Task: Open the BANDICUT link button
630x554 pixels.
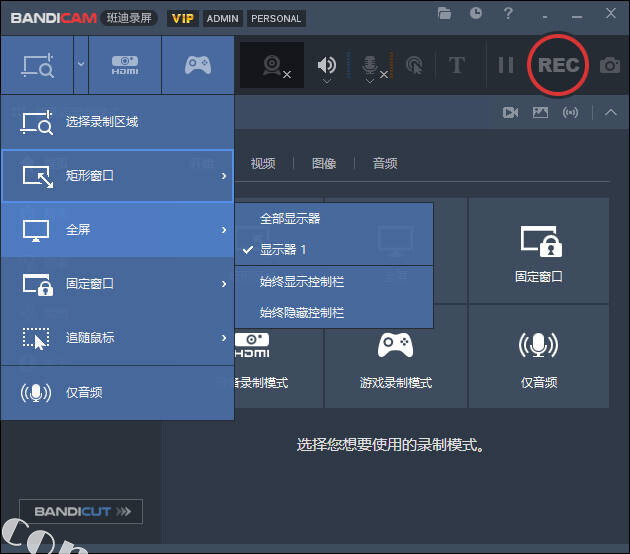Action: coord(81,511)
